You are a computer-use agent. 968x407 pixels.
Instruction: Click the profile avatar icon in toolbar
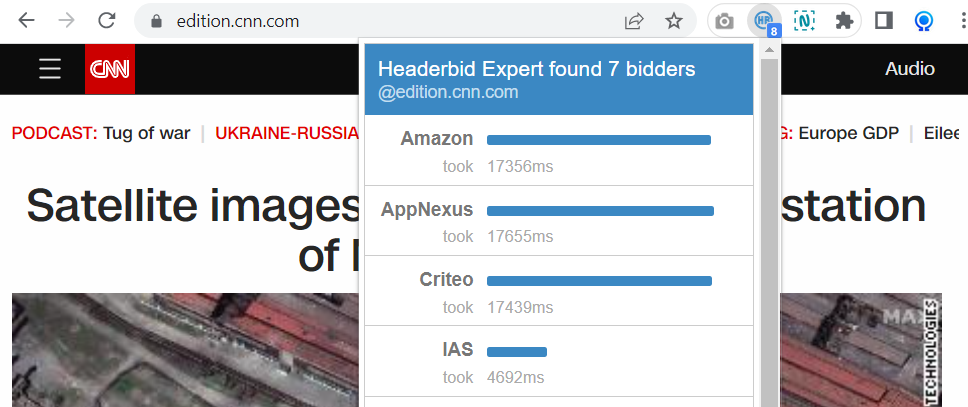pyautogui.click(x=924, y=22)
